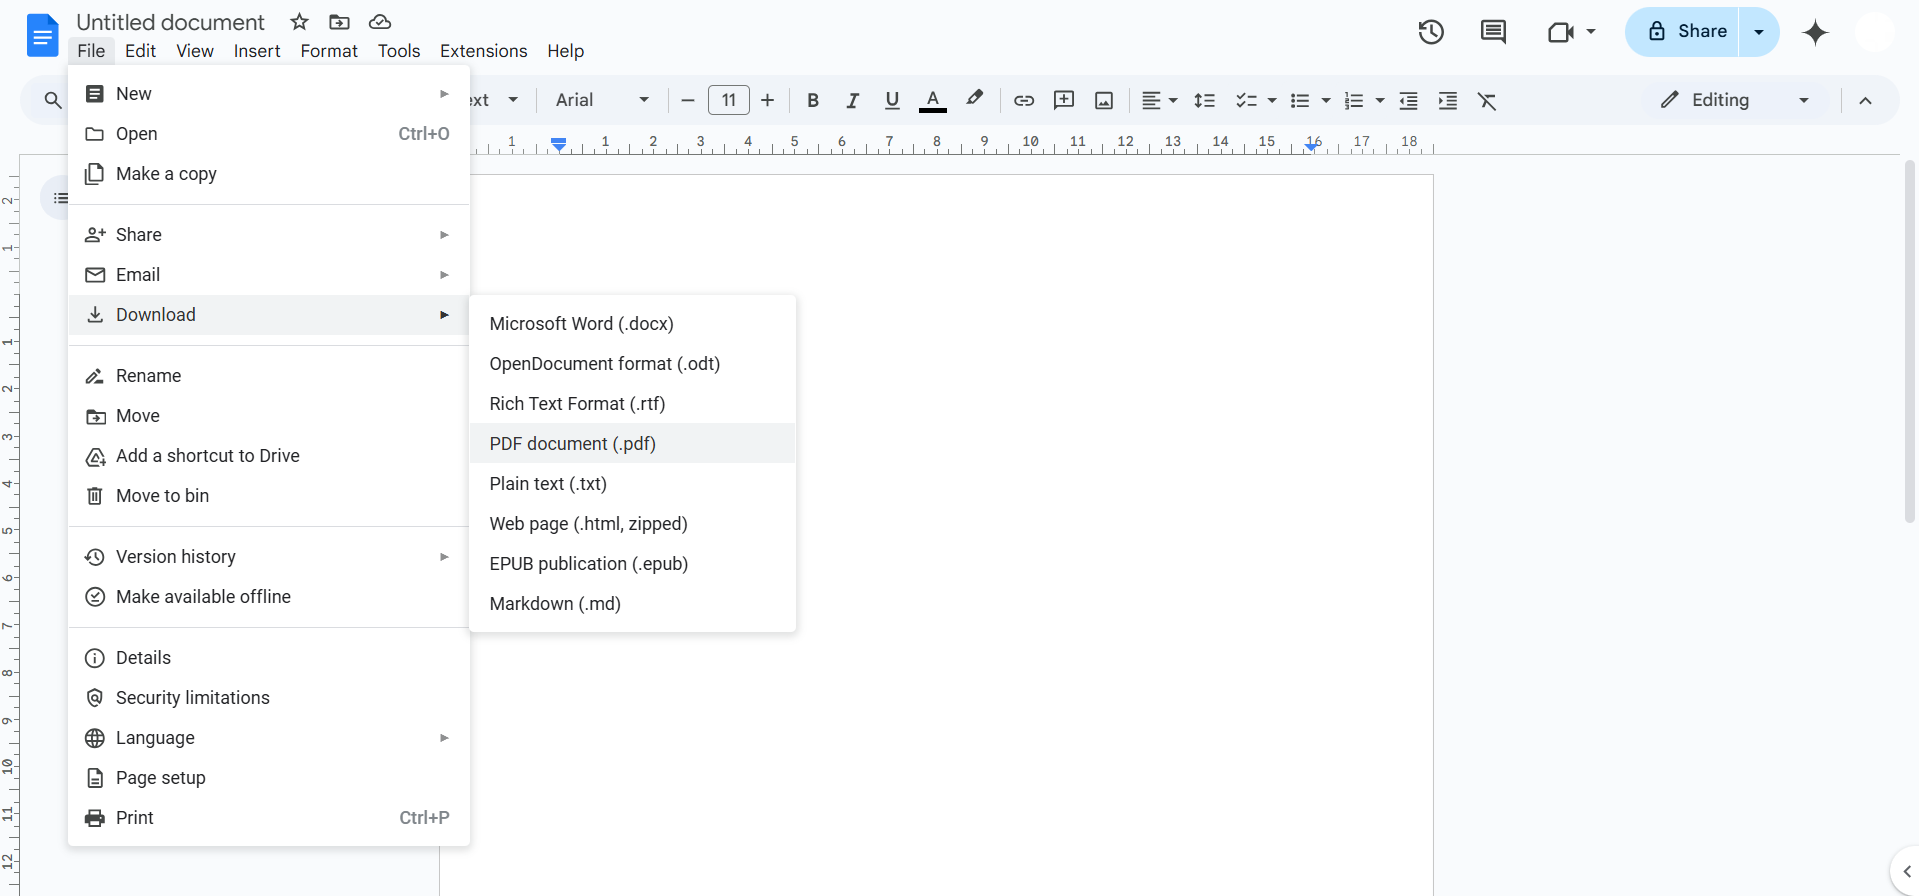Click the increase indent icon

point(1447,101)
